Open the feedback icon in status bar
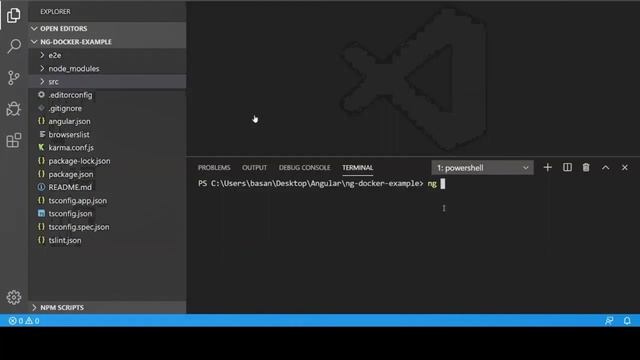 point(609,321)
